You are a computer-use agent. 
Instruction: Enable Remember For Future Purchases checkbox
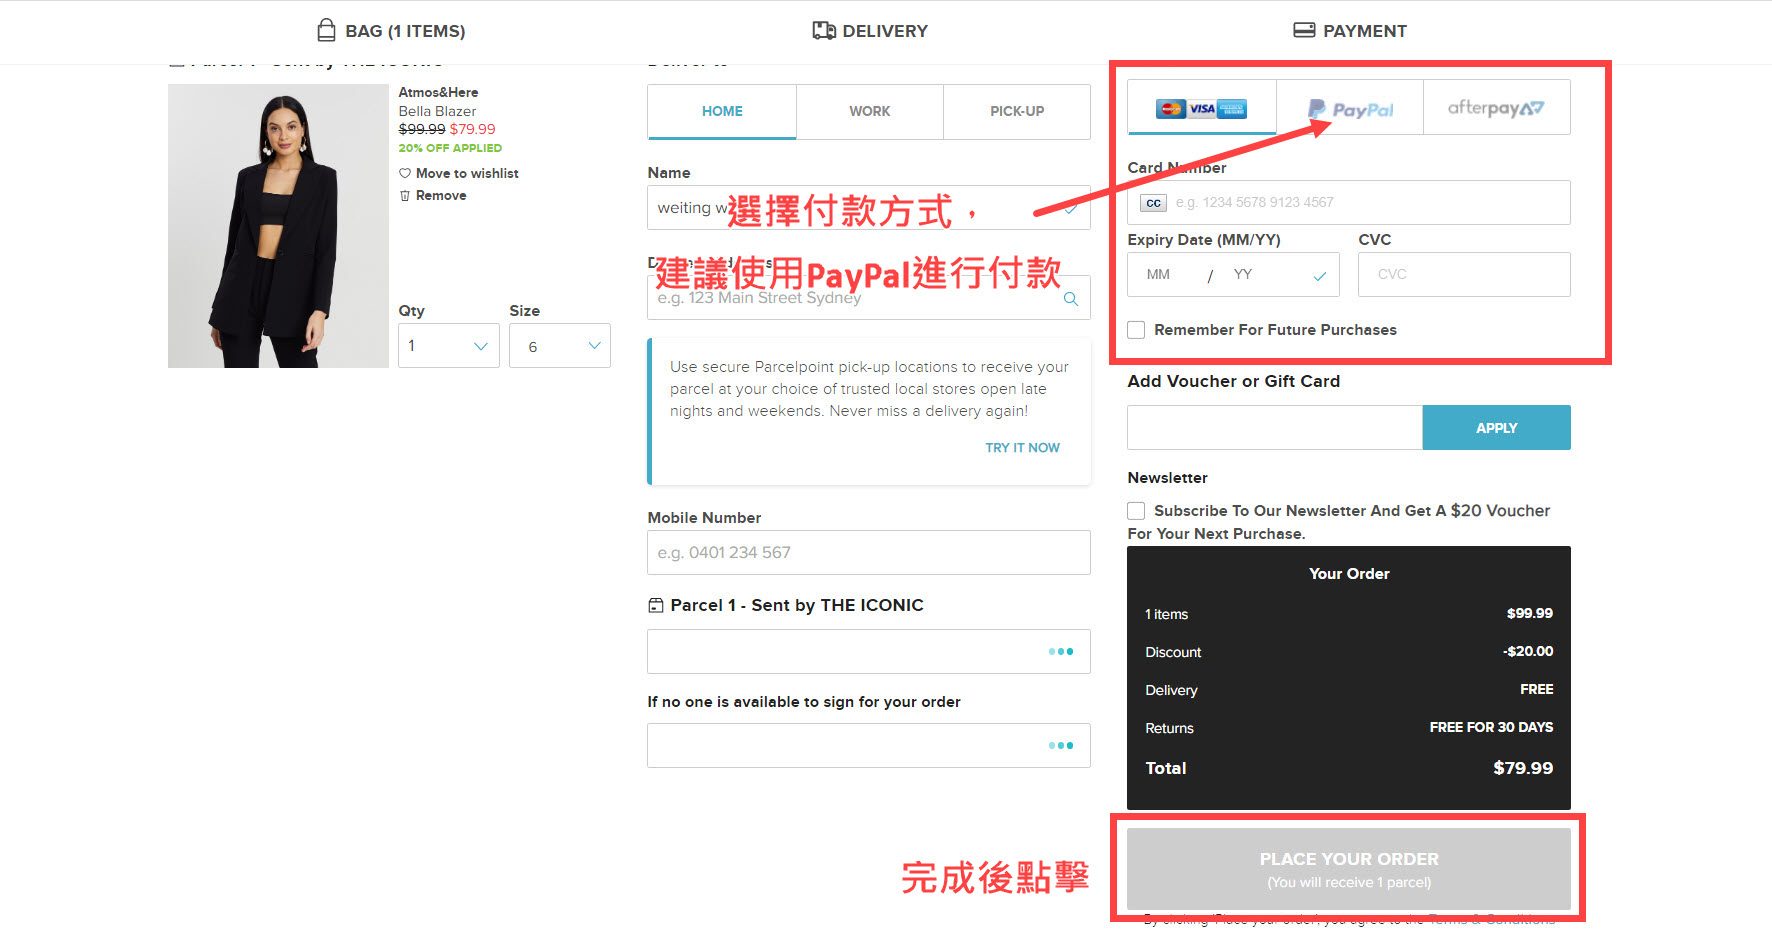tap(1136, 330)
